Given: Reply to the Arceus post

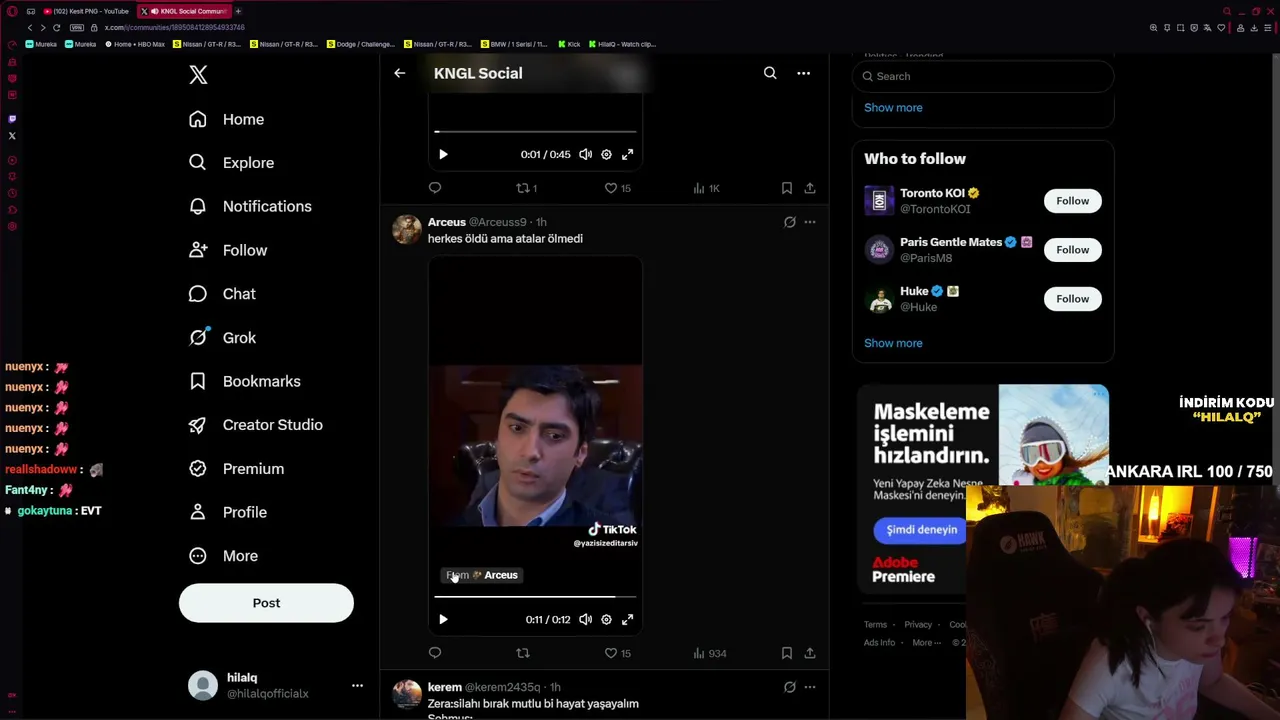Looking at the screenshot, I should 435,653.
